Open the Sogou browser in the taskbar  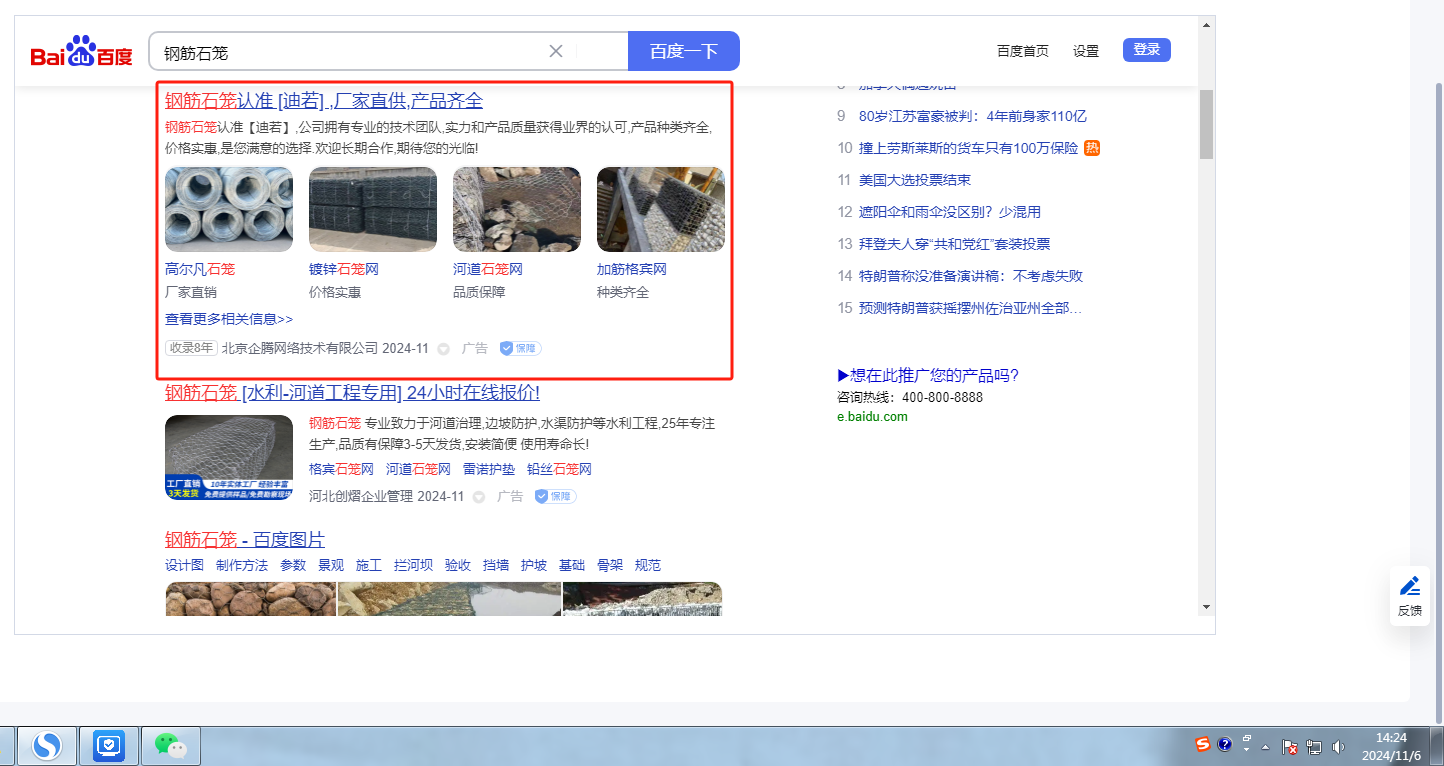pyautogui.click(x=47, y=746)
